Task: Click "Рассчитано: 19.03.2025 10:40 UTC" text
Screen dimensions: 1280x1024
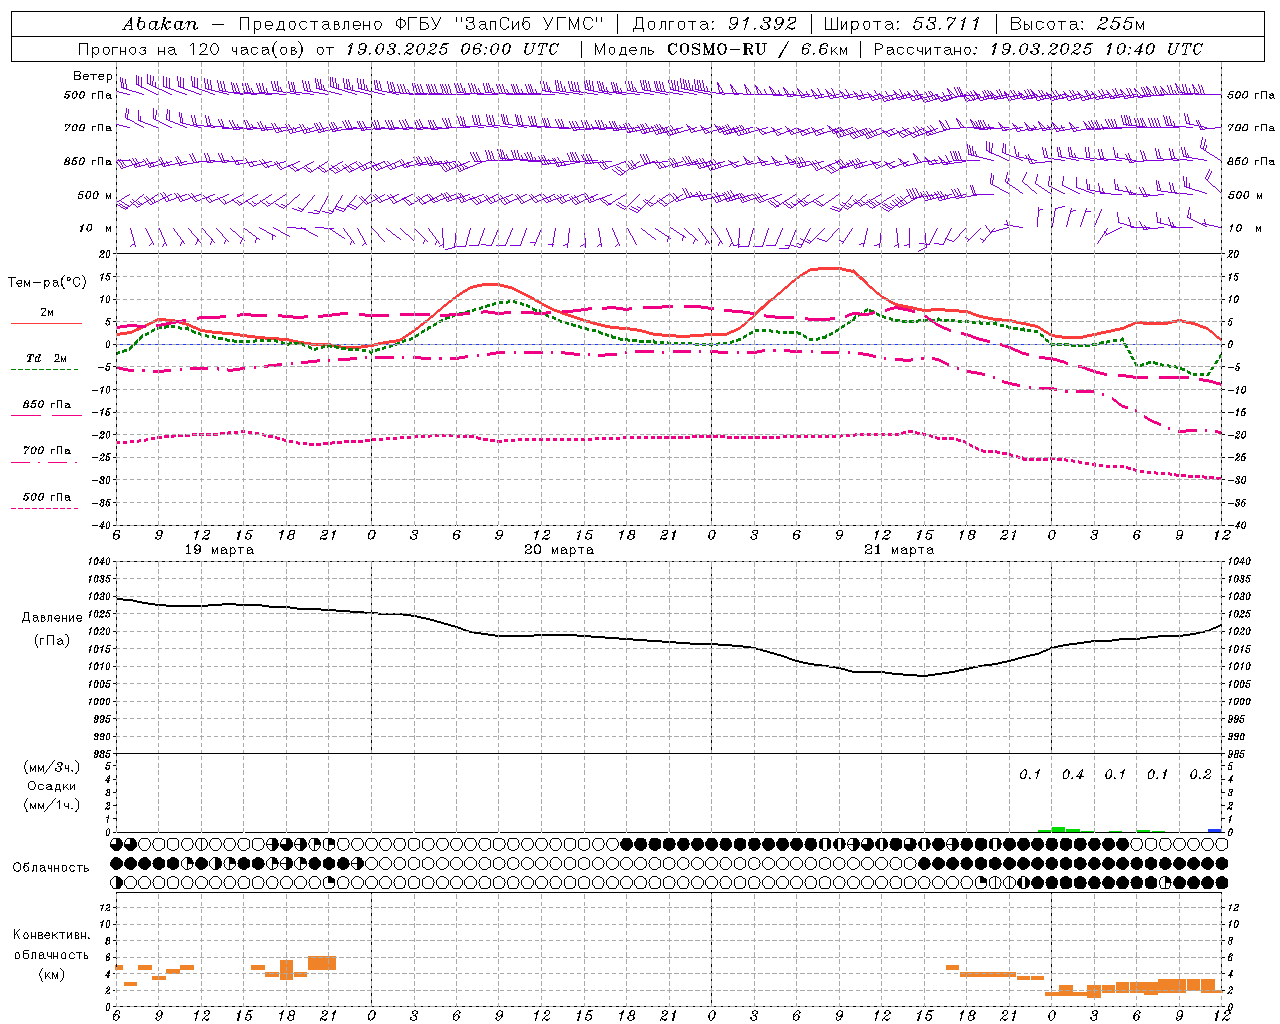Action: [1038, 49]
